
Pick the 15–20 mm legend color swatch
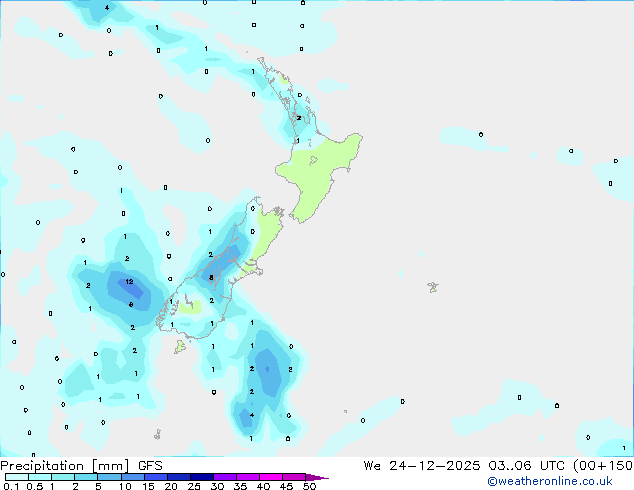155,477
